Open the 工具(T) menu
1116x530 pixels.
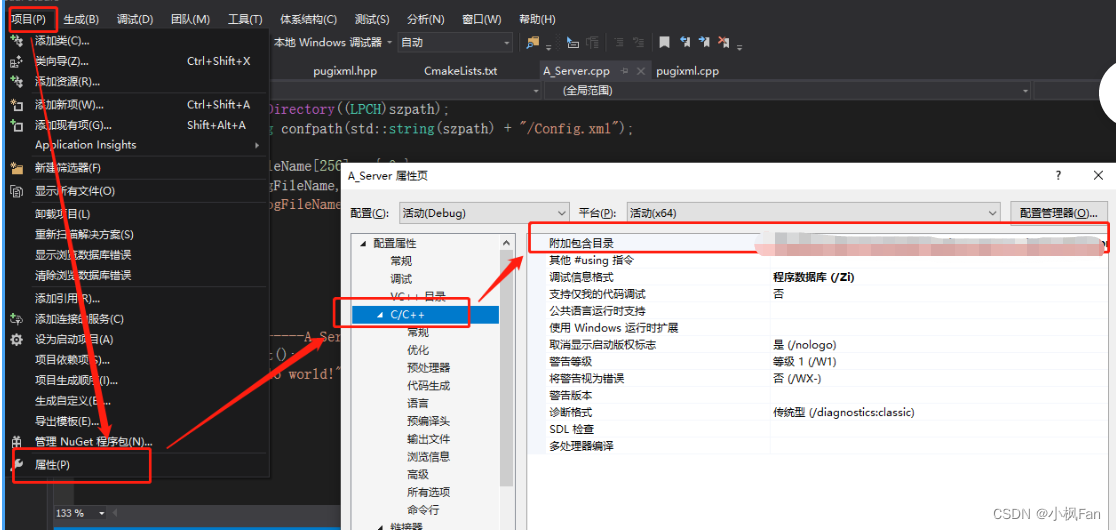coord(245,19)
